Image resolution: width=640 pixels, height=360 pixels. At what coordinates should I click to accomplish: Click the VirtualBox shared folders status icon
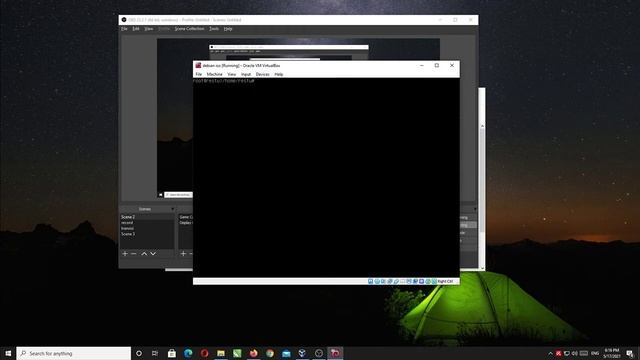(402, 281)
